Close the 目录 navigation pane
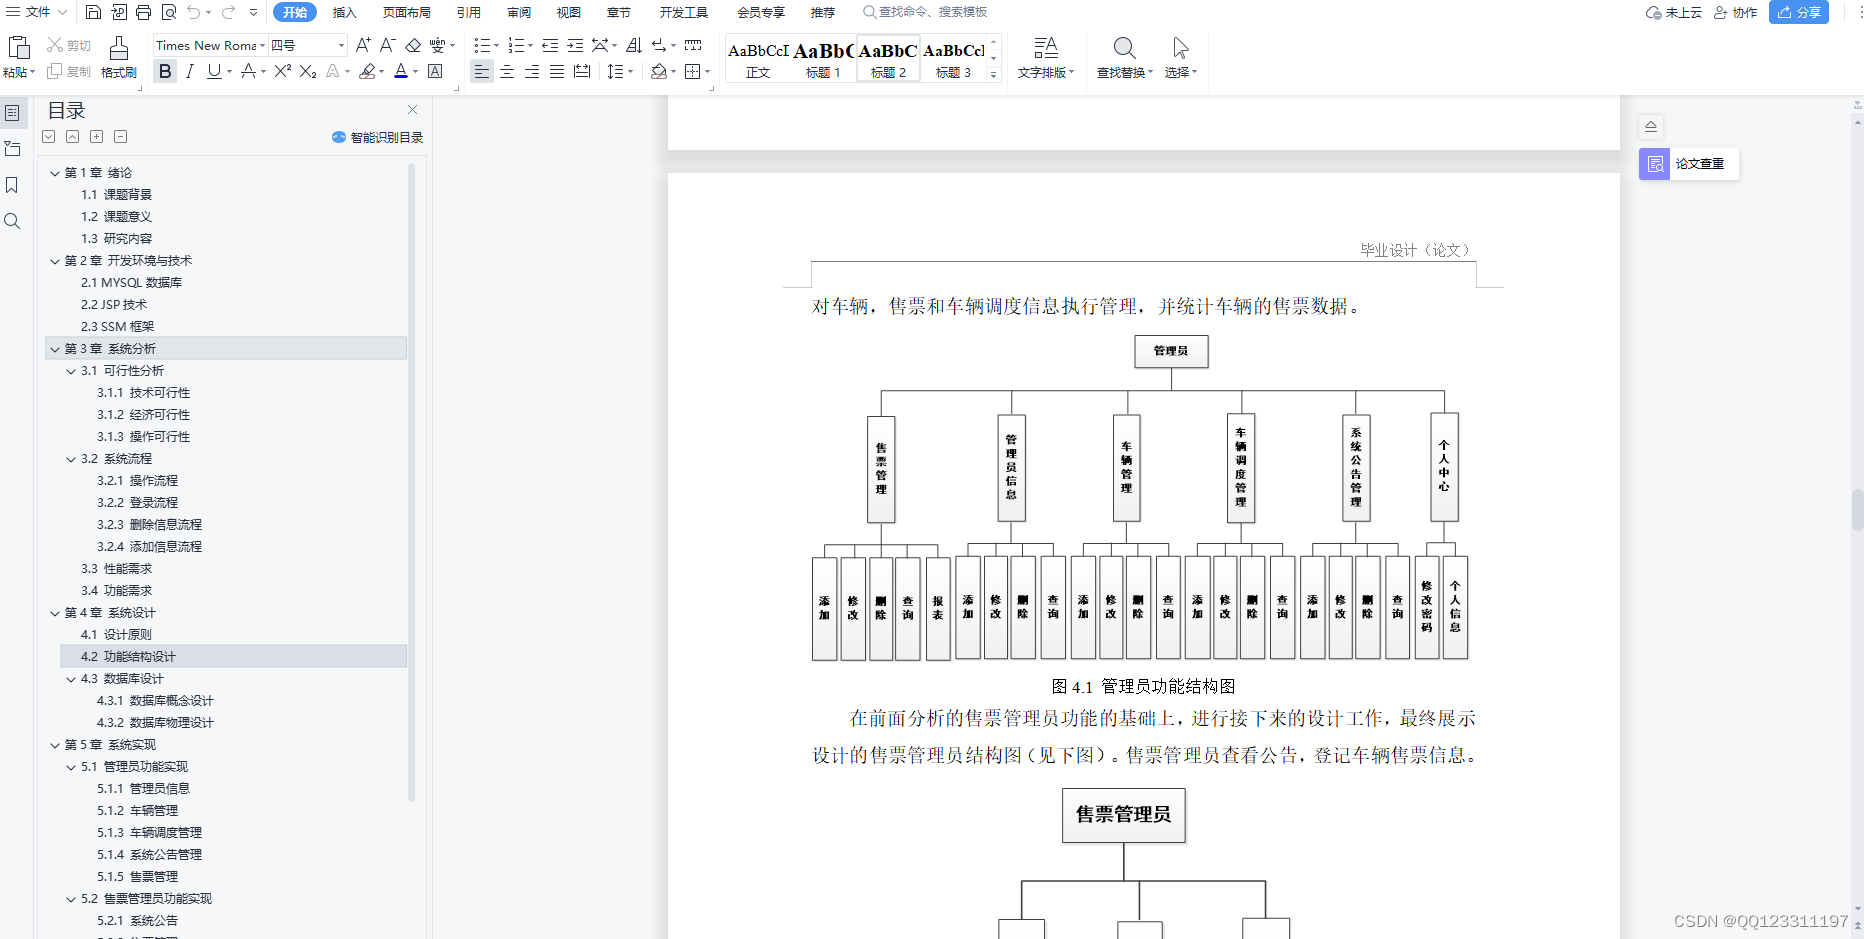Viewport: 1864px width, 939px height. coord(412,110)
